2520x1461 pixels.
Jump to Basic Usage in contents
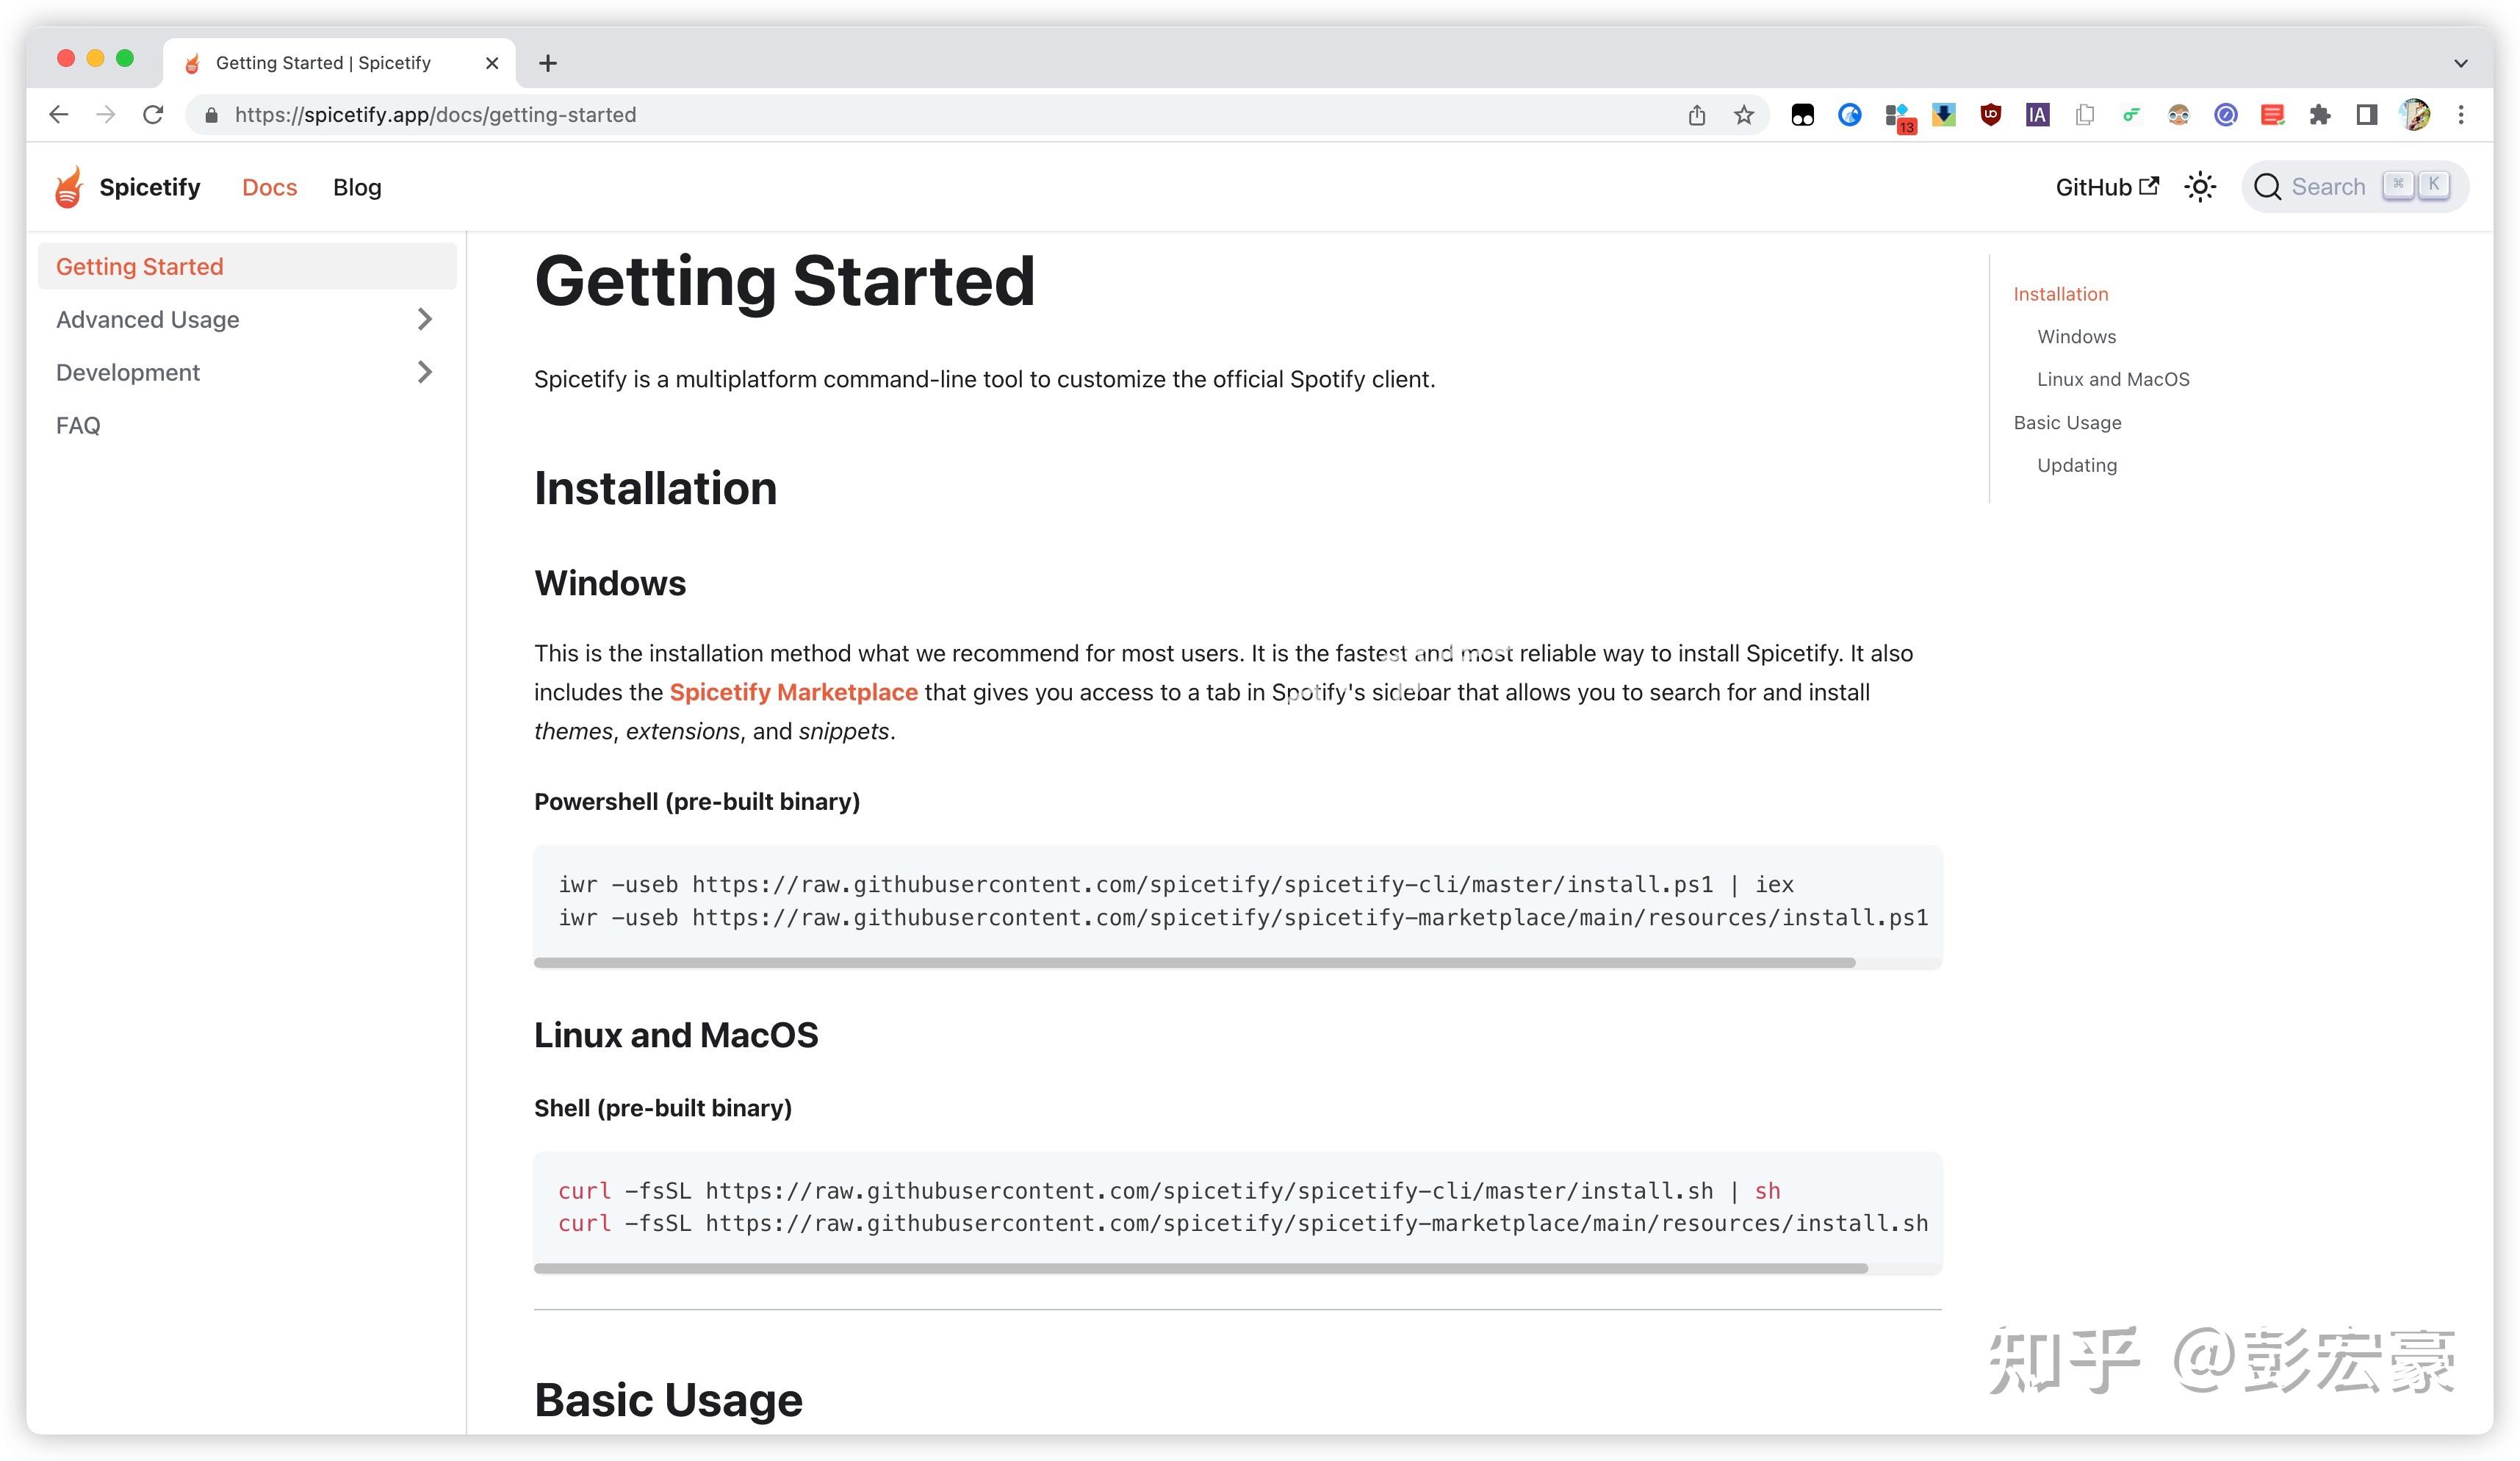[x=2067, y=423]
